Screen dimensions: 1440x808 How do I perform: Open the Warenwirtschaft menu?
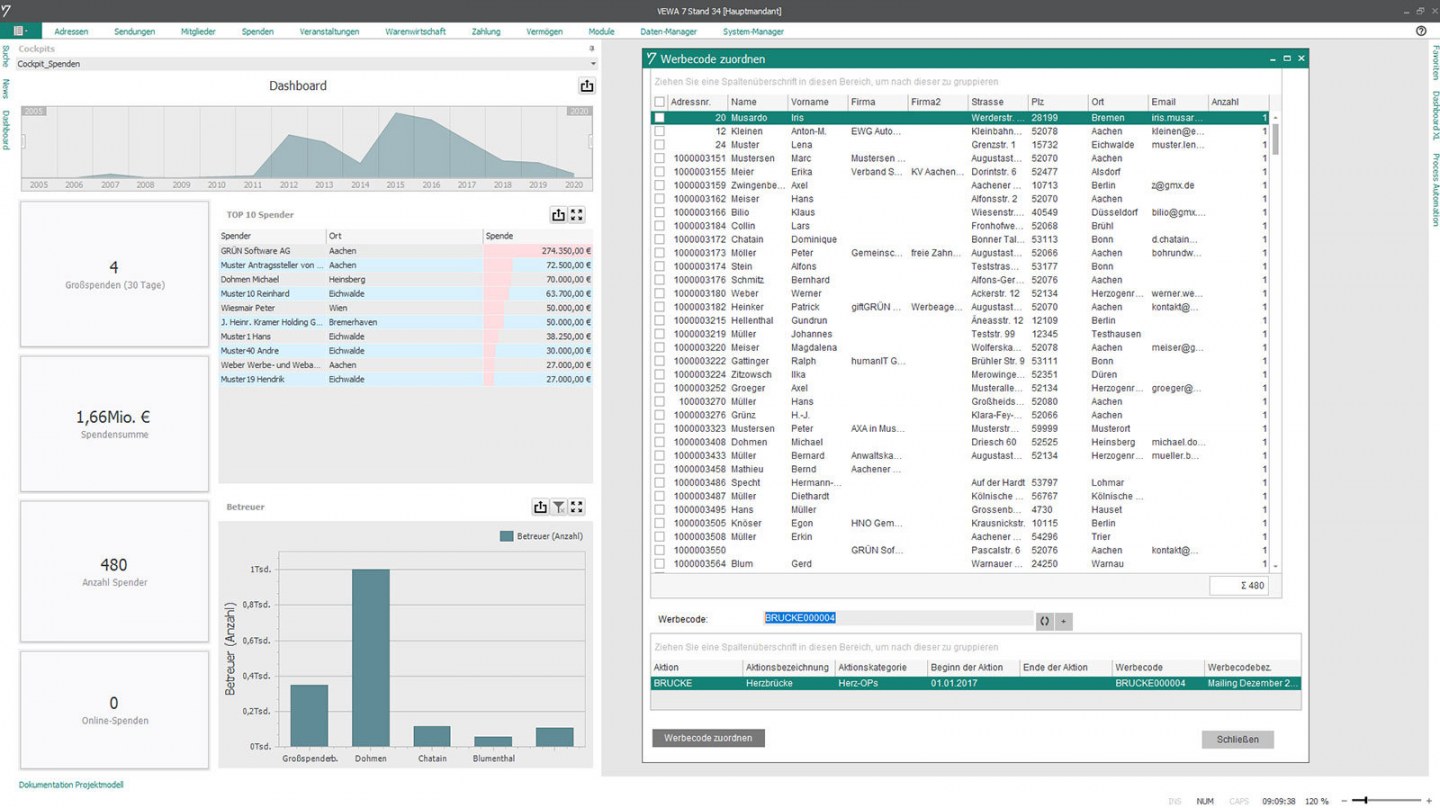[x=415, y=32]
